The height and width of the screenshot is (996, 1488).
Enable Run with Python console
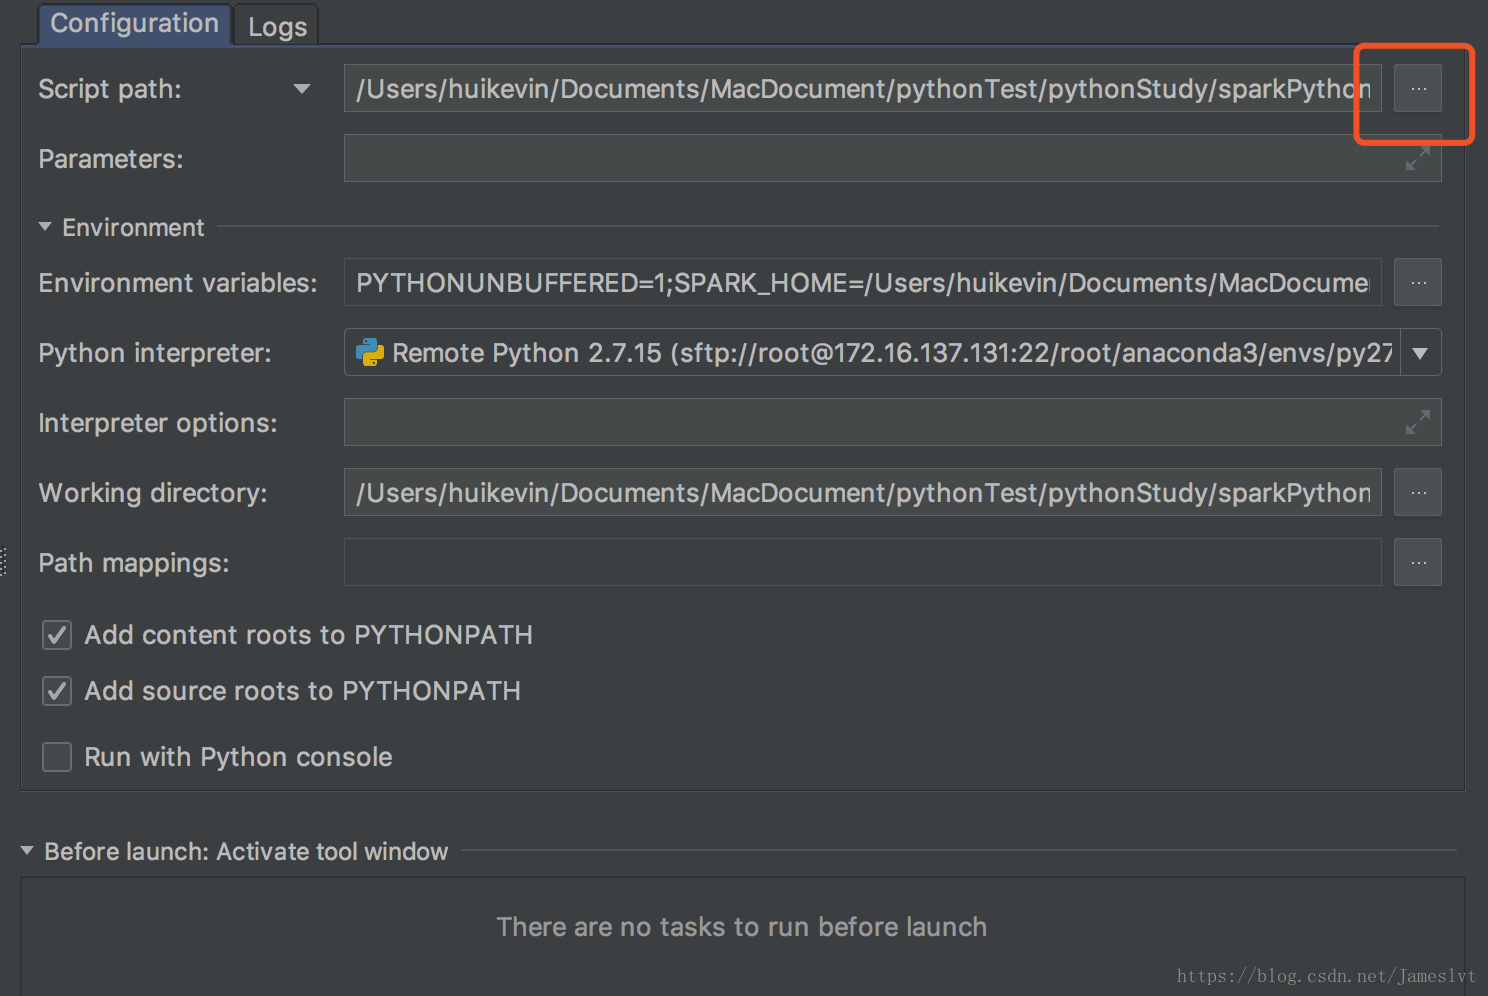click(57, 757)
